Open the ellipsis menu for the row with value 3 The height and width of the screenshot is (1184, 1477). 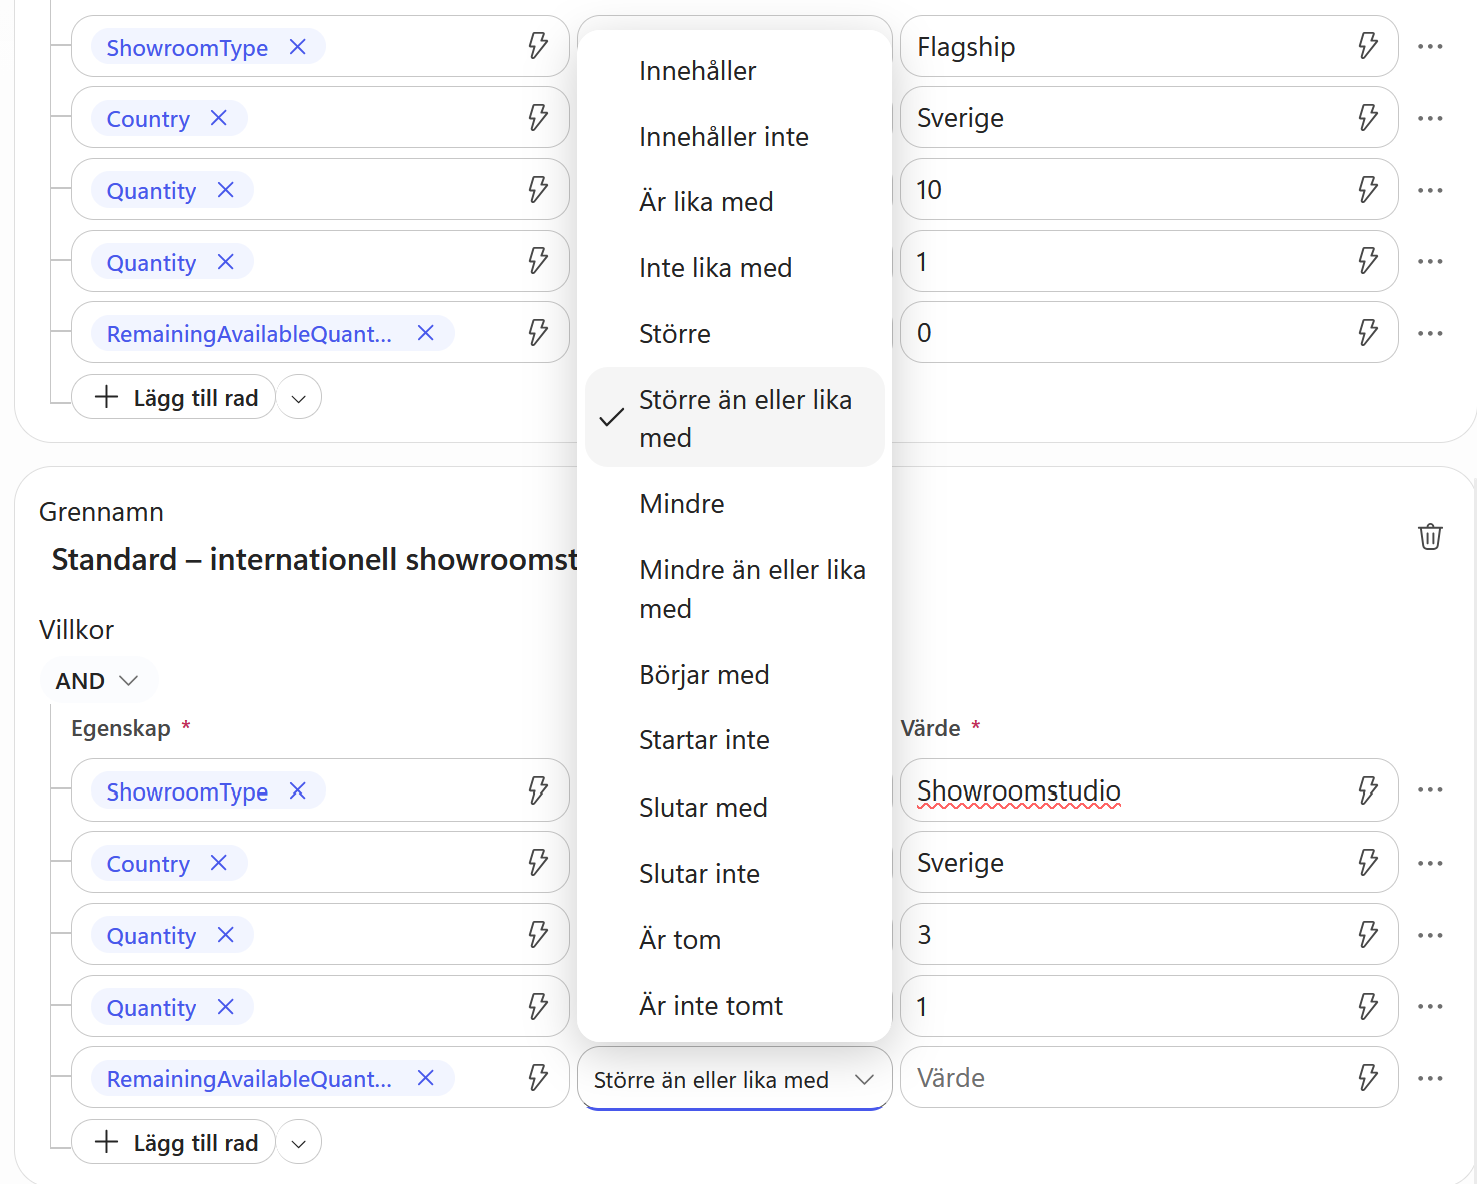[x=1430, y=935]
